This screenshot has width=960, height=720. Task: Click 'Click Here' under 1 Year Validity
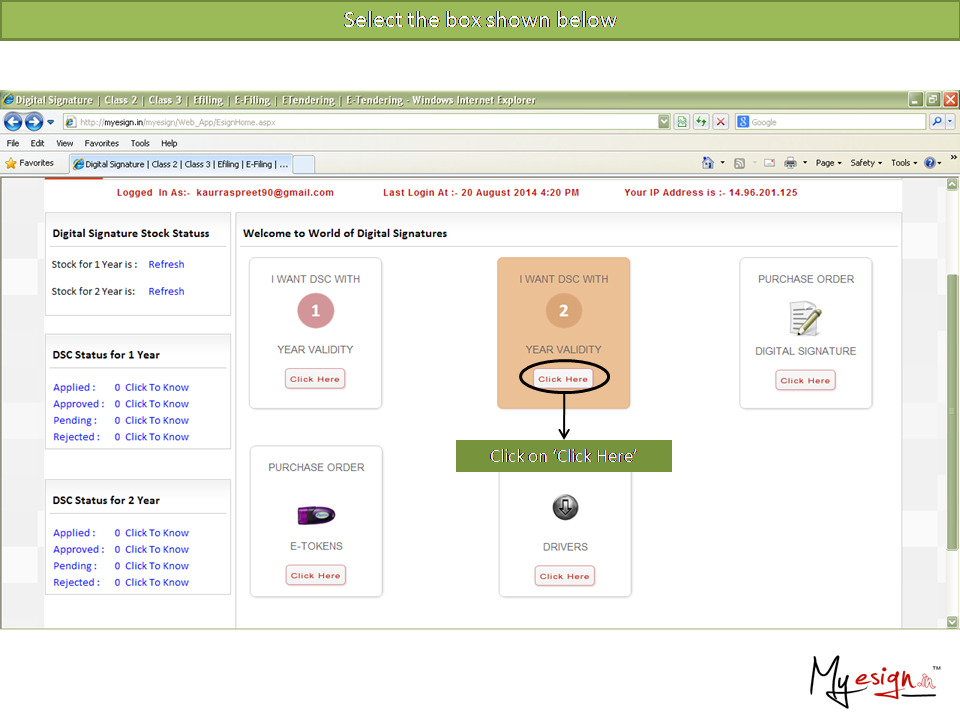pyautogui.click(x=315, y=379)
